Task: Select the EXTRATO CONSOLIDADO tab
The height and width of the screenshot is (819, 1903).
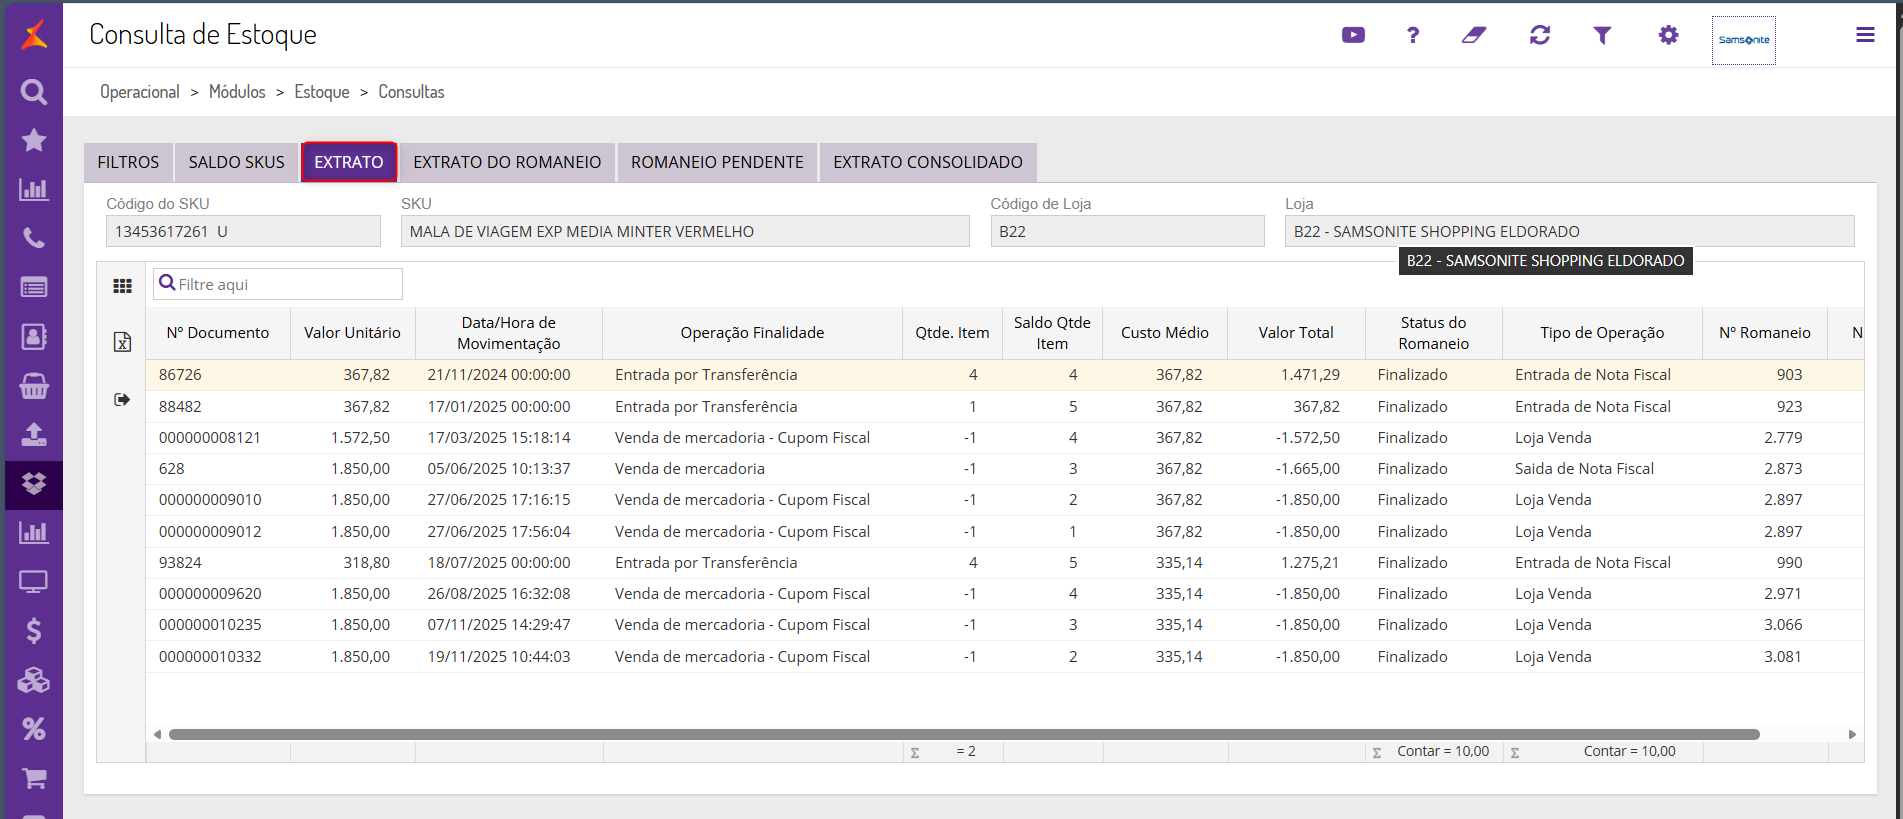Action: 927,162
